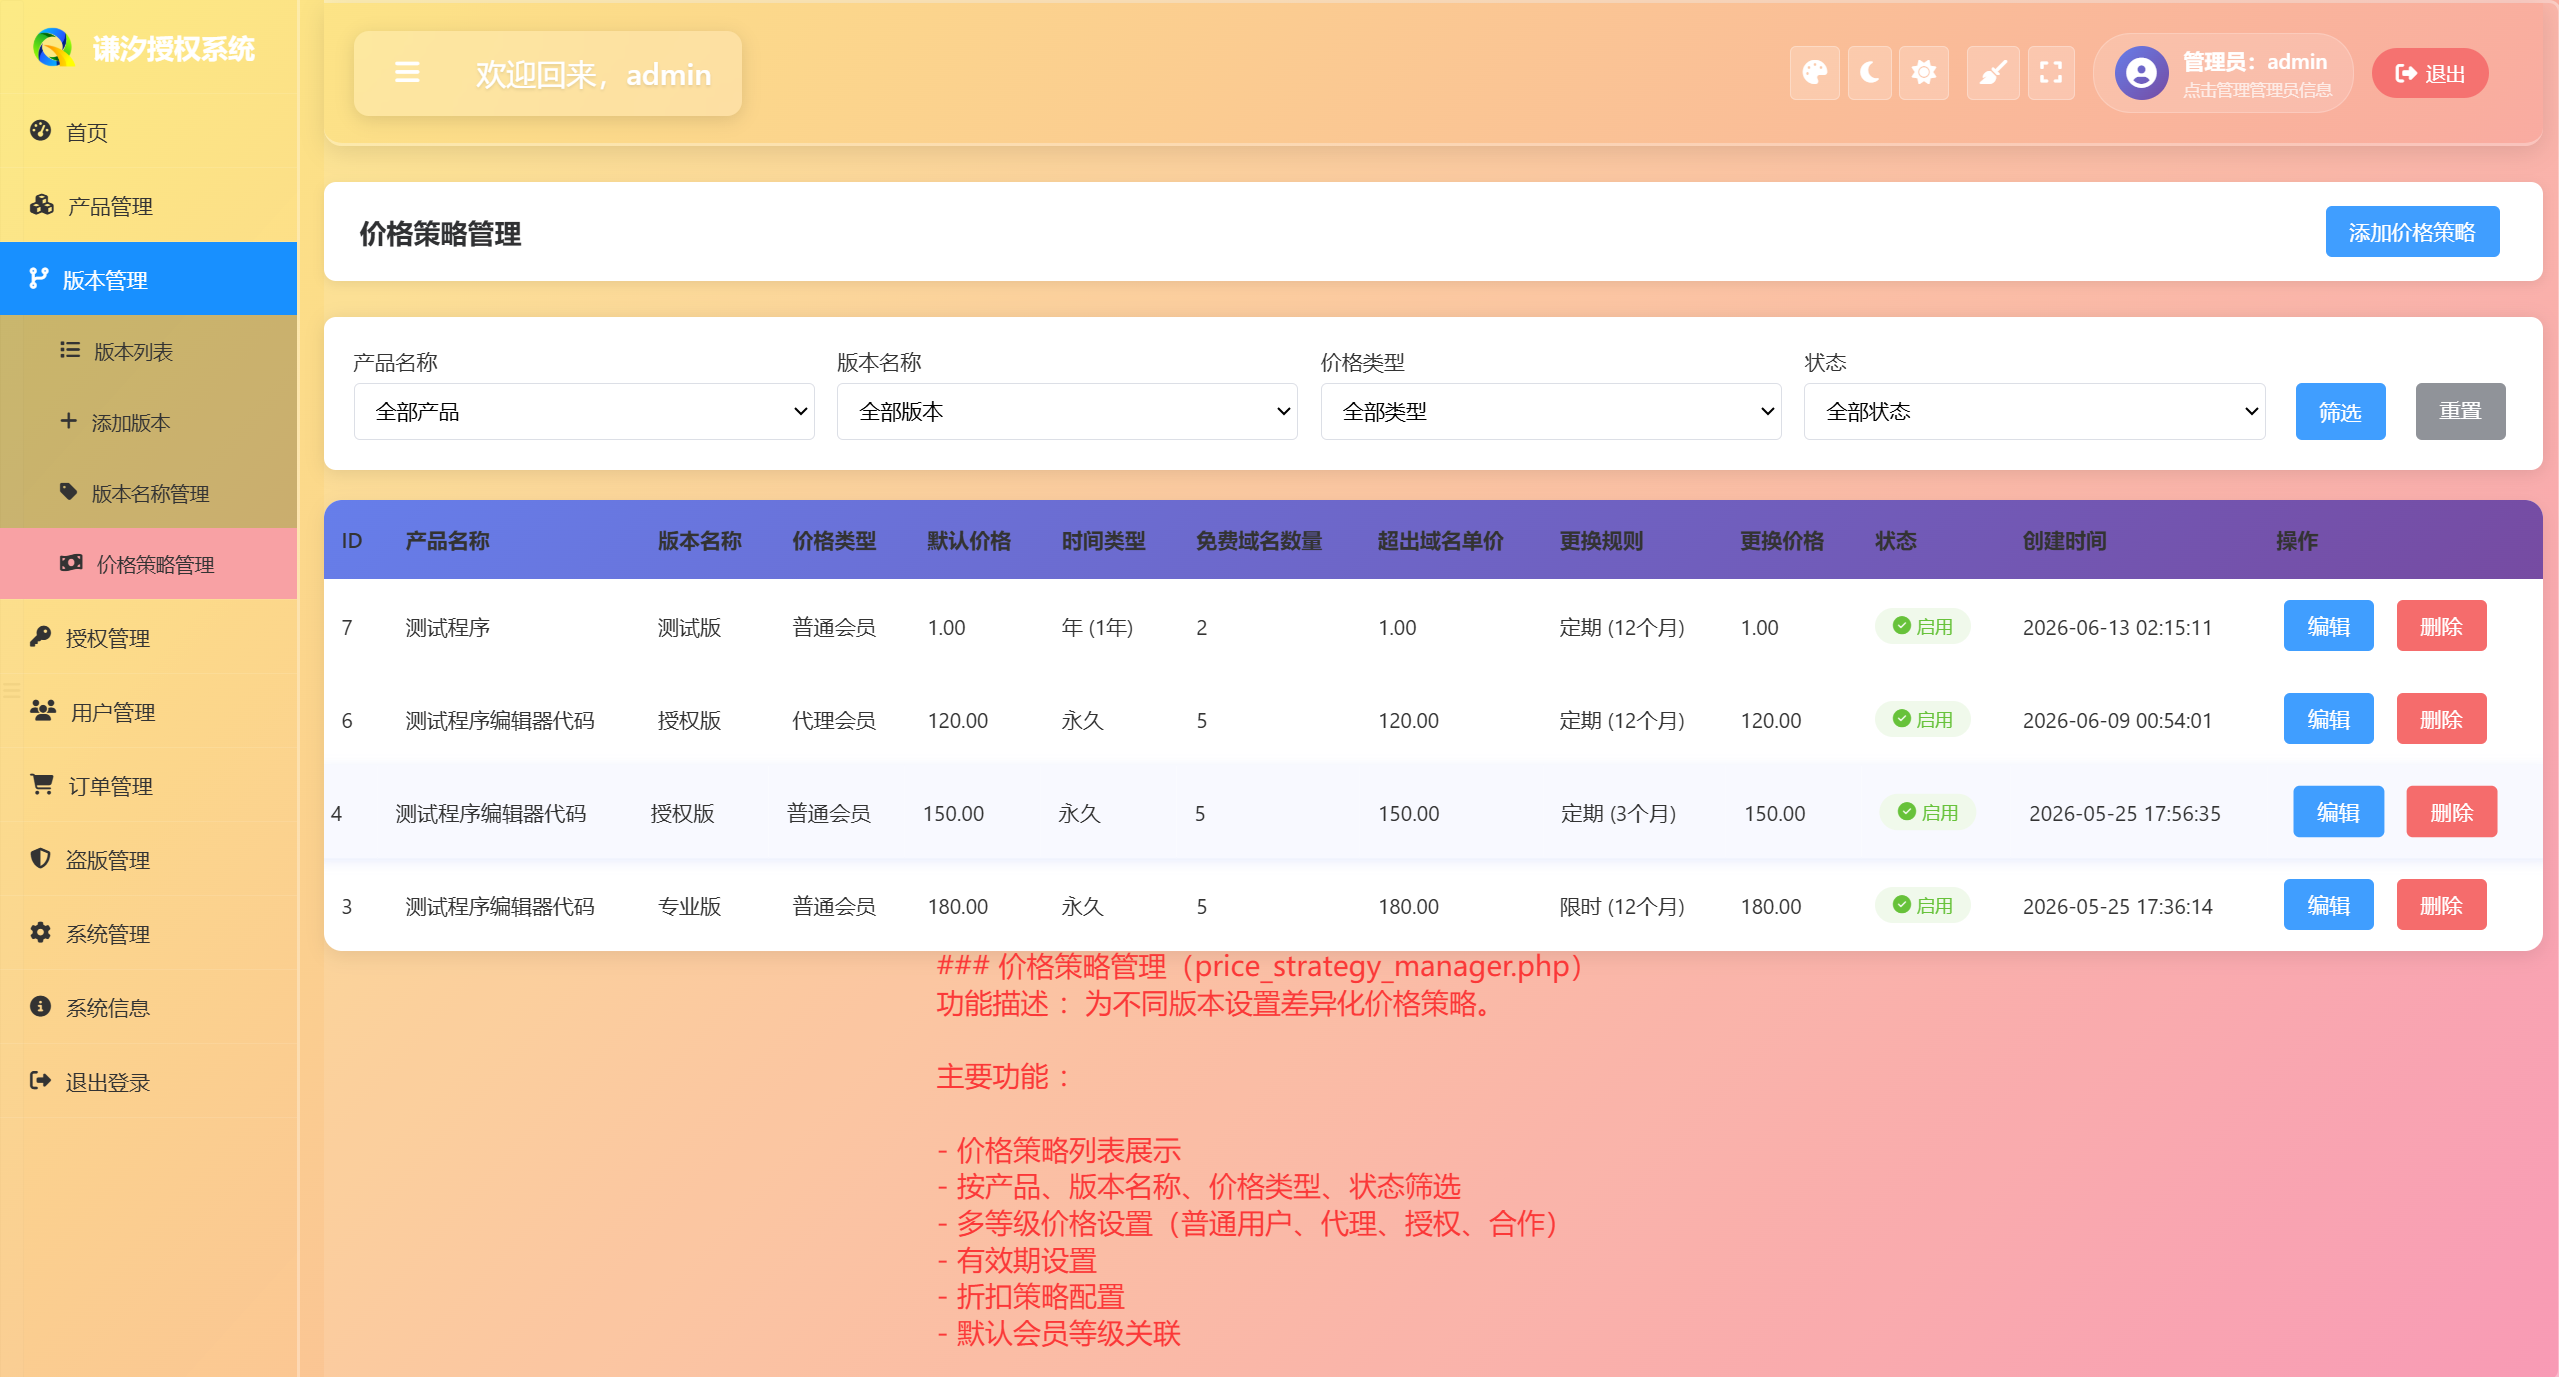Collapse the 版本管理 sidebar section
The width and height of the screenshot is (2559, 1377).
[148, 279]
